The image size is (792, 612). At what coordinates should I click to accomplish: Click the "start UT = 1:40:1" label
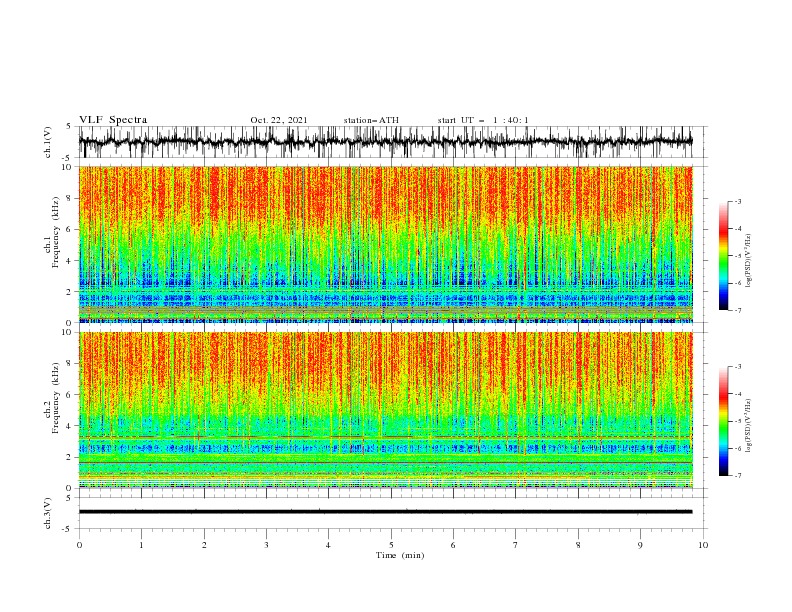click(483, 120)
